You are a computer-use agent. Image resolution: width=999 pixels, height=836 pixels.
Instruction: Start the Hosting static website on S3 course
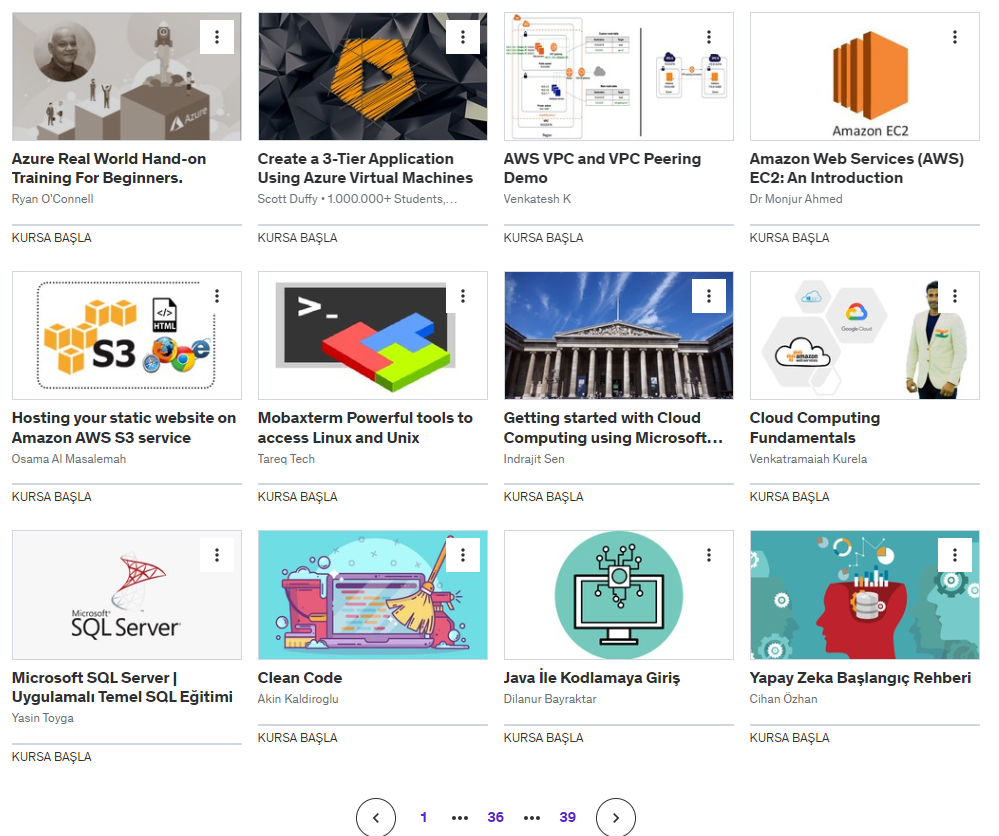pyautogui.click(x=52, y=496)
